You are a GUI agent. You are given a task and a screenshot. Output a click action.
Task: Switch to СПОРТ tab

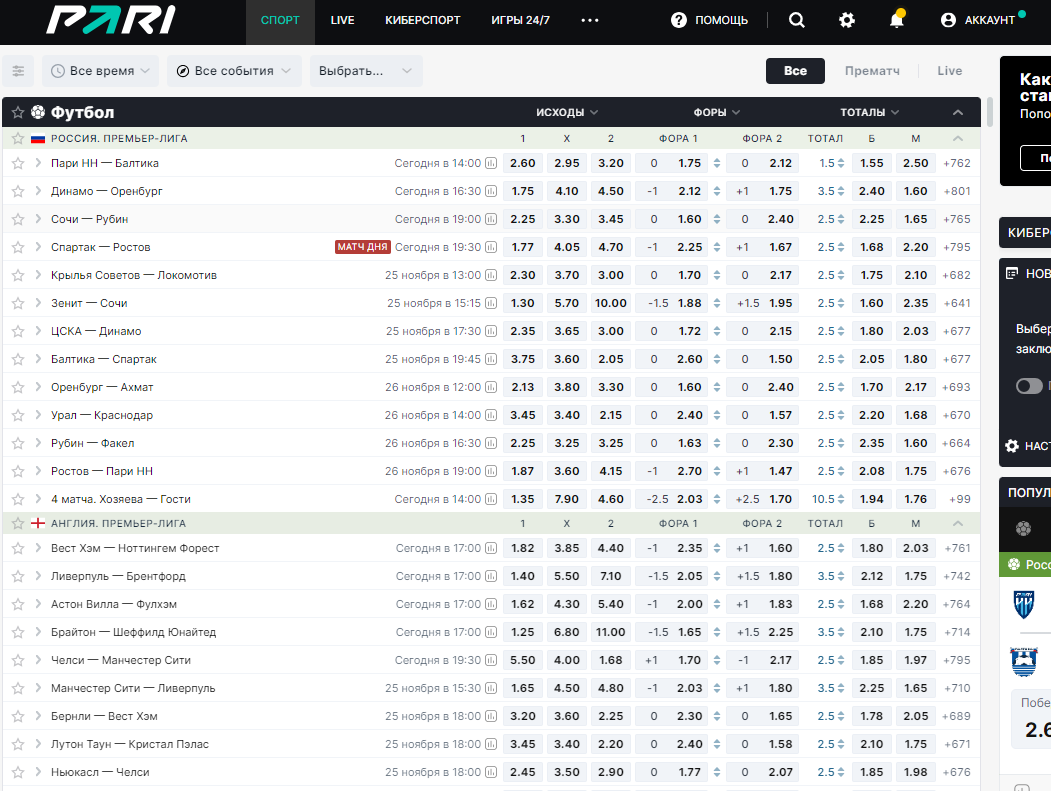280,20
